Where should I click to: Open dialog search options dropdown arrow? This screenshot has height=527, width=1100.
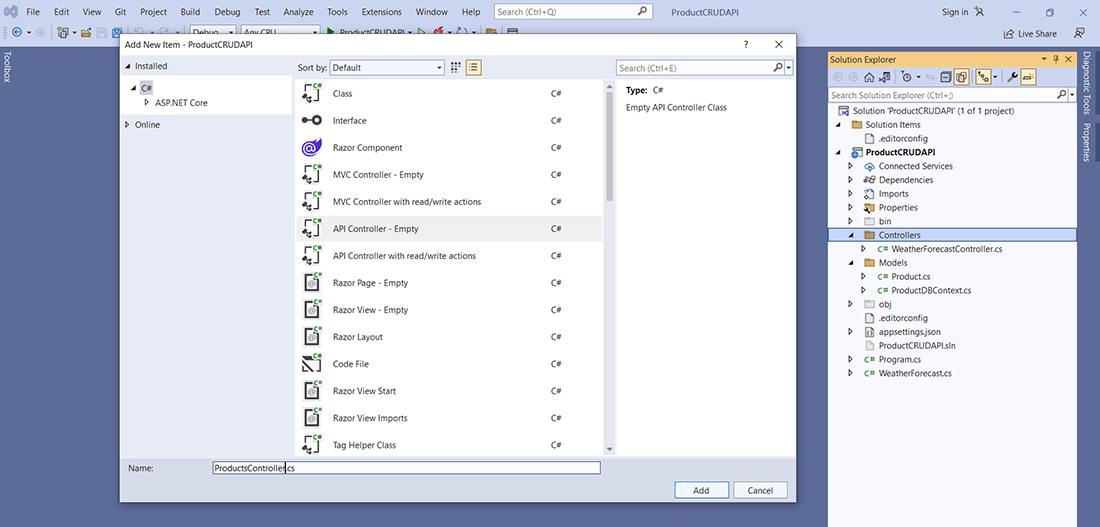pos(789,68)
